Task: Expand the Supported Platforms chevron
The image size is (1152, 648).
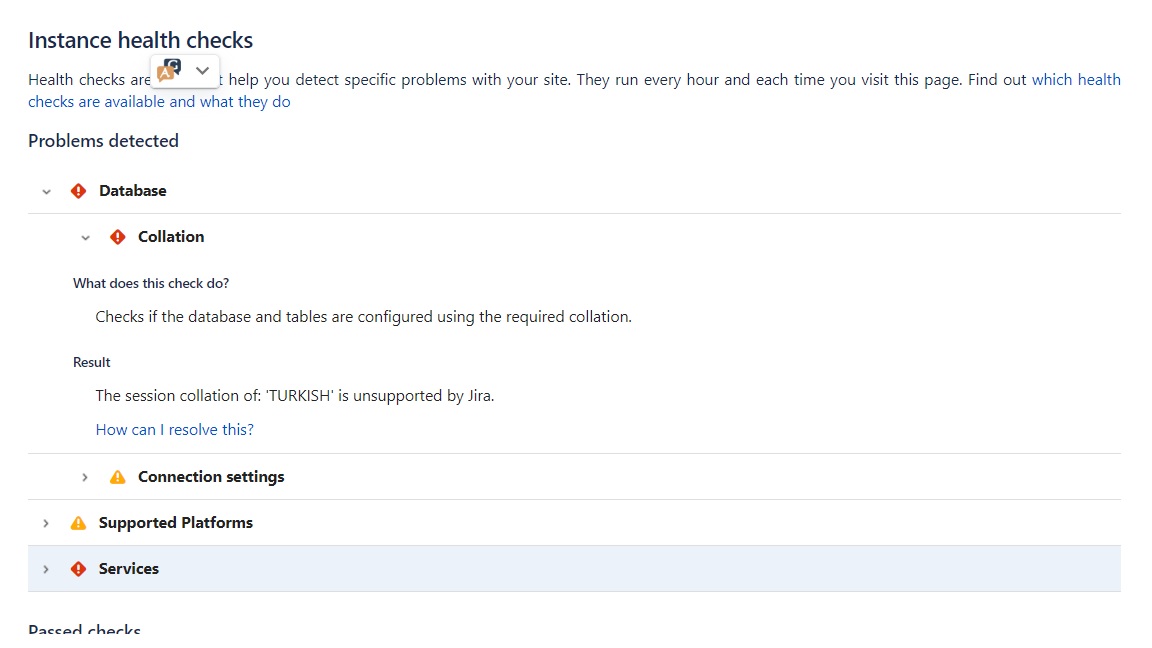Action: click(x=46, y=523)
